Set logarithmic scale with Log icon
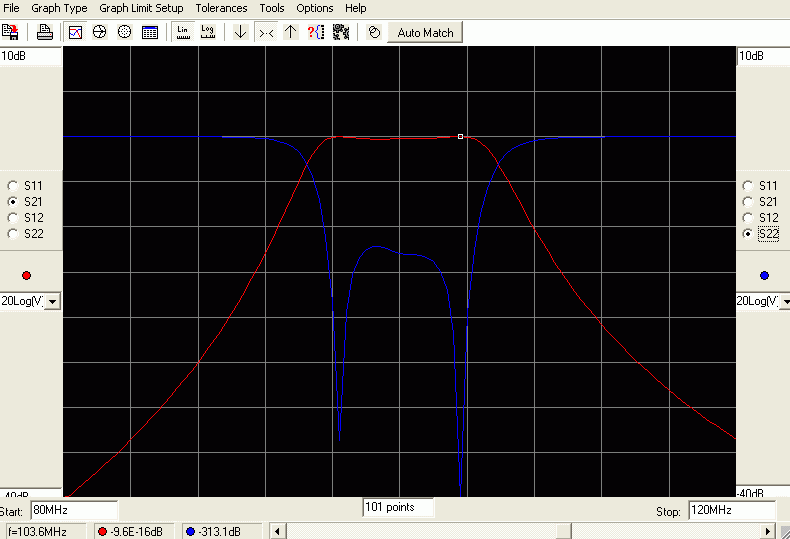 (208, 32)
